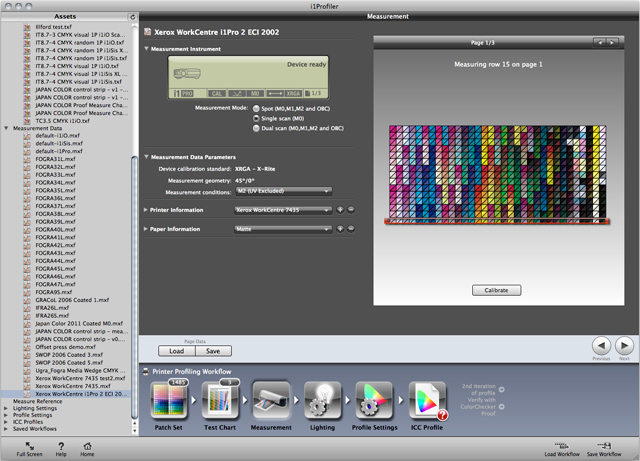640x461 pixels.
Task: Select TC3.5 CMYK i1iO.txf
Action: tap(62, 121)
